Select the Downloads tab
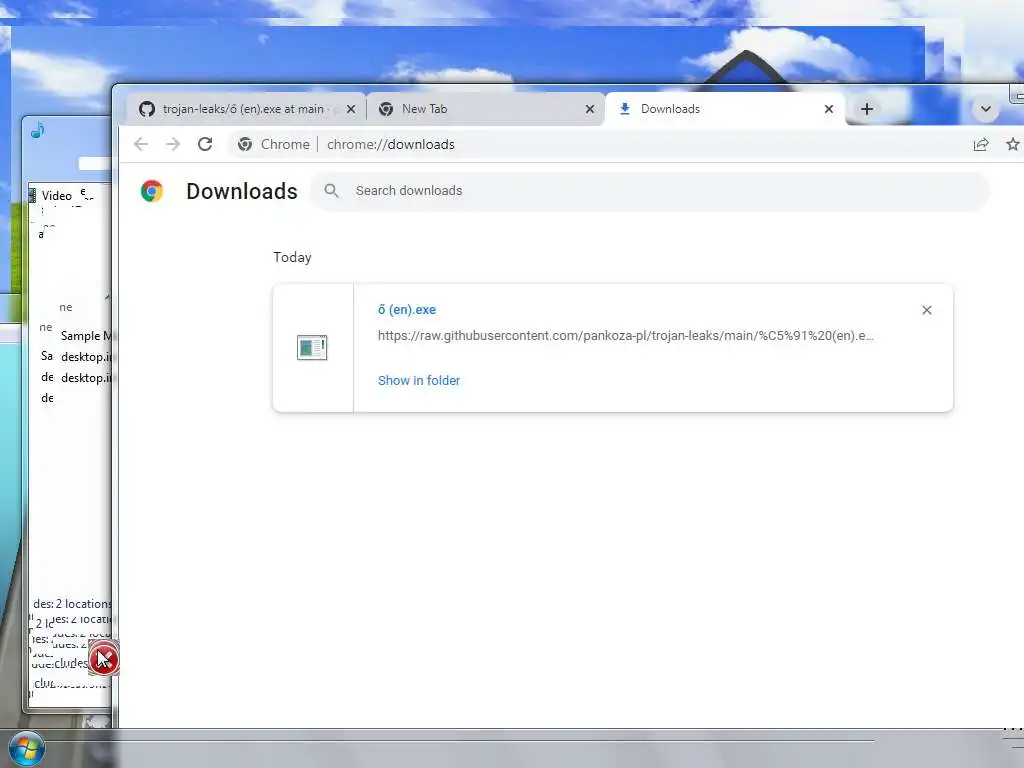Image resolution: width=1024 pixels, height=768 pixels. pyautogui.click(x=725, y=109)
